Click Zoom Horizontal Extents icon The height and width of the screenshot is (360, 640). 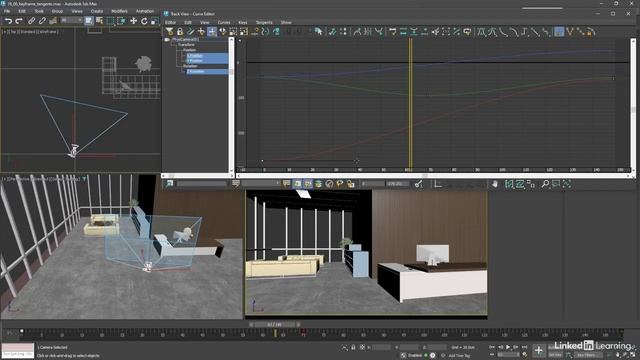pyautogui.click(x=509, y=184)
